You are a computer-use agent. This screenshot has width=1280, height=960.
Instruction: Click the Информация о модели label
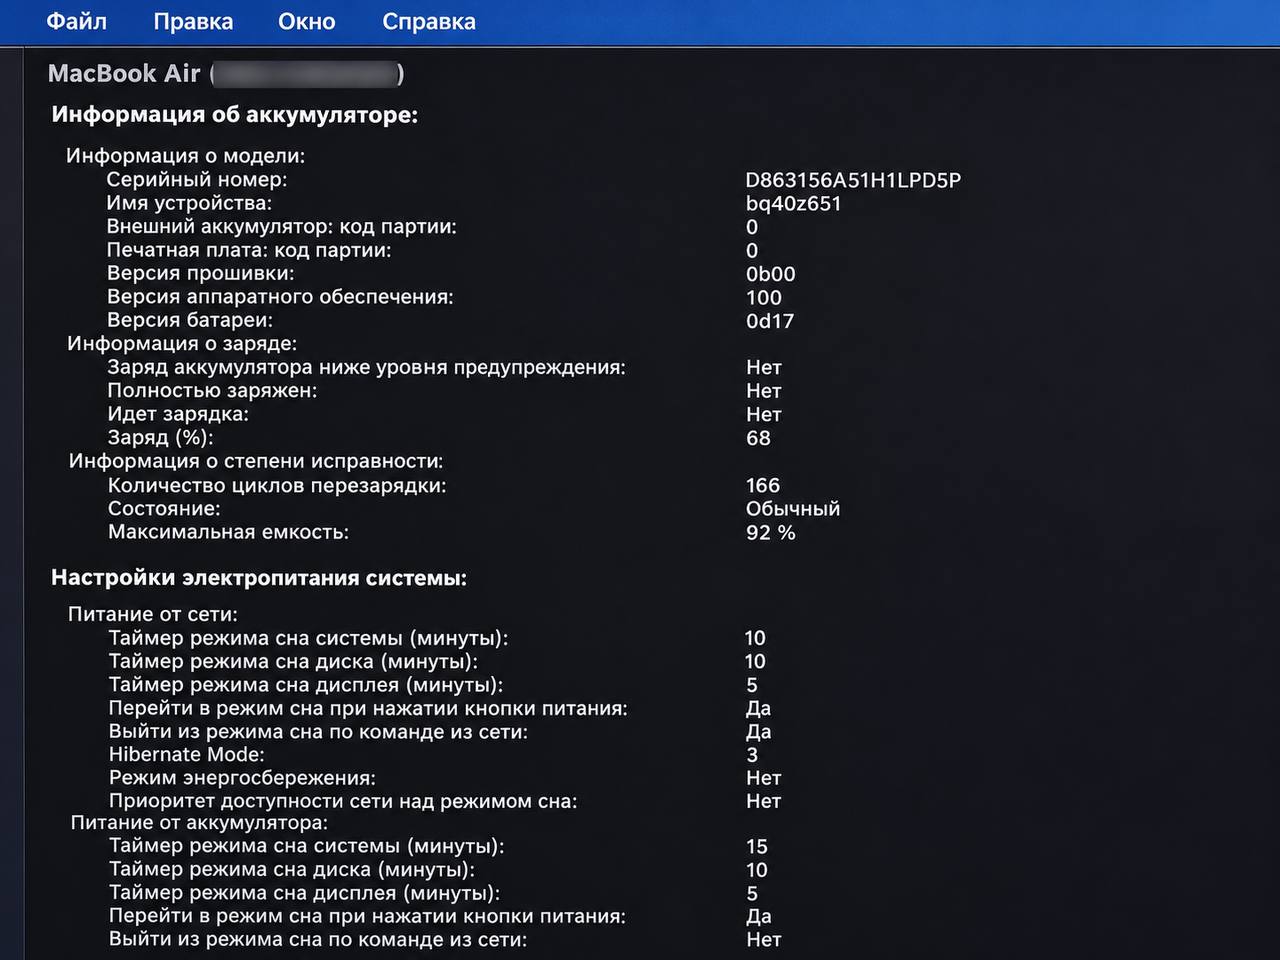coord(186,156)
